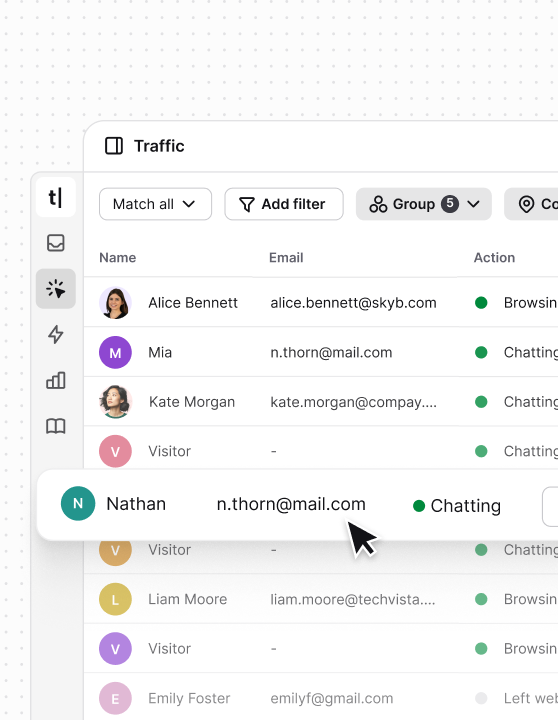Open the Match all dropdown
558x720 pixels.
pos(155,204)
